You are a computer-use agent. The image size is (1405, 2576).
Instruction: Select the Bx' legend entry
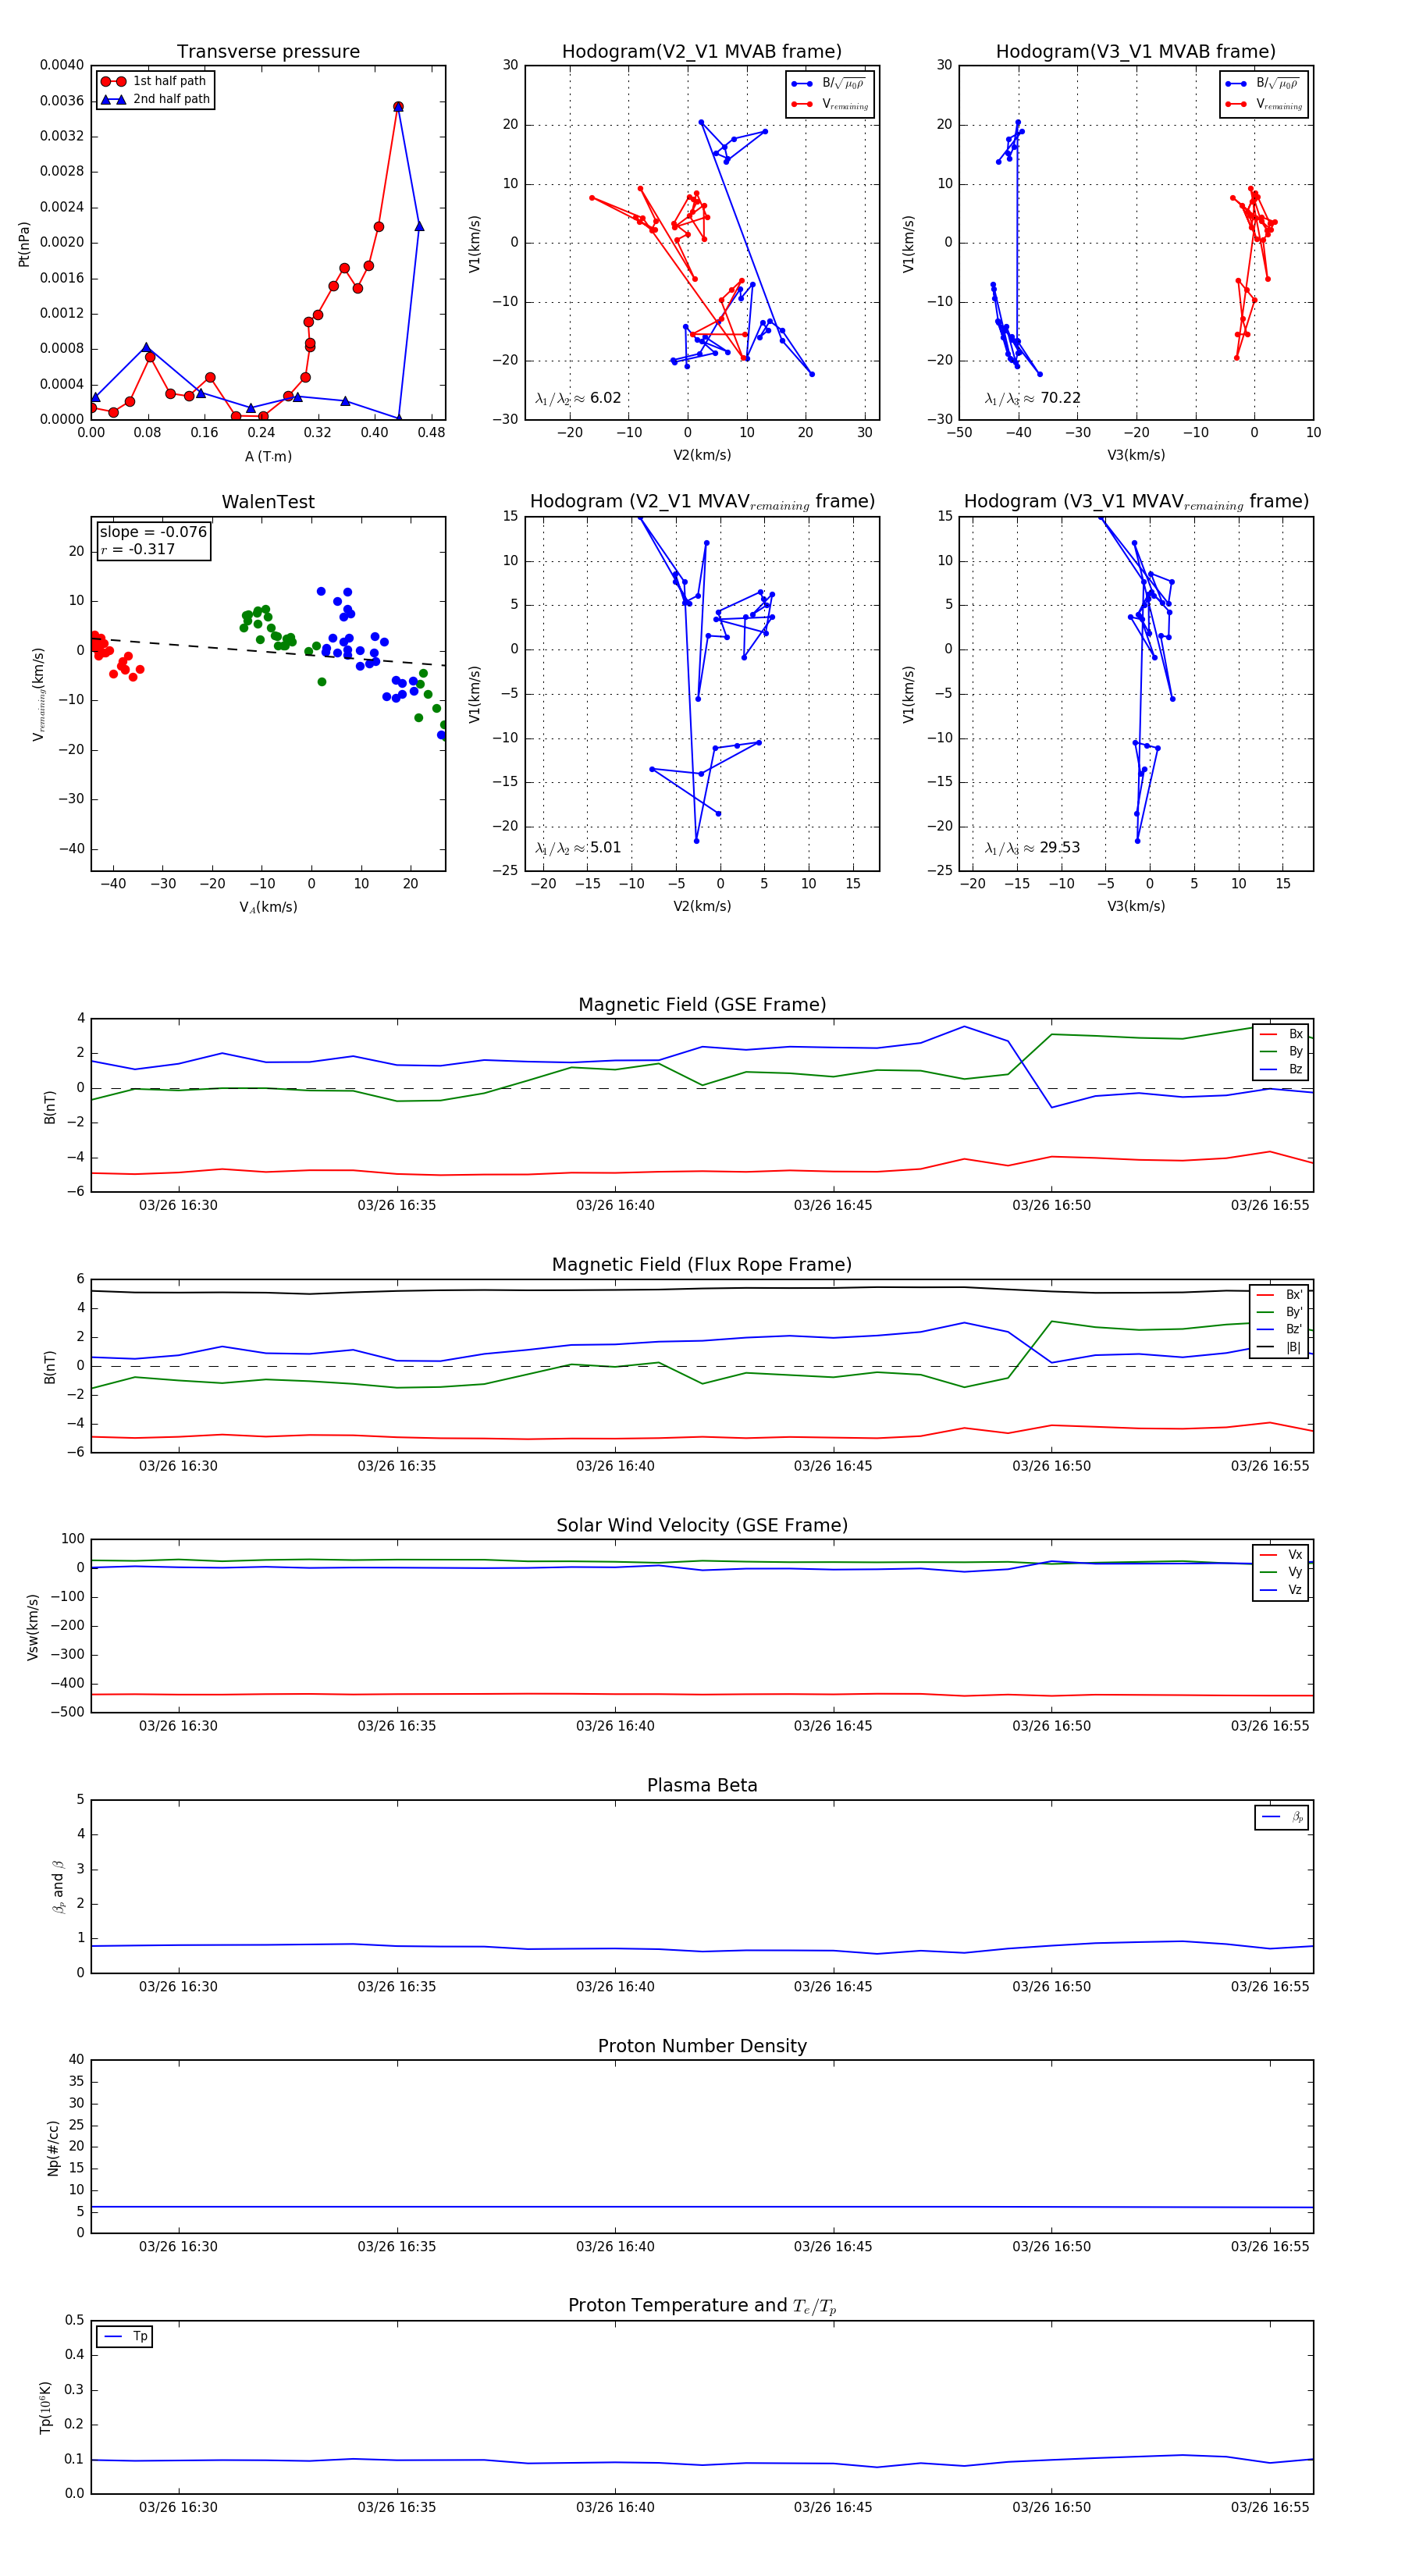[1280, 1295]
